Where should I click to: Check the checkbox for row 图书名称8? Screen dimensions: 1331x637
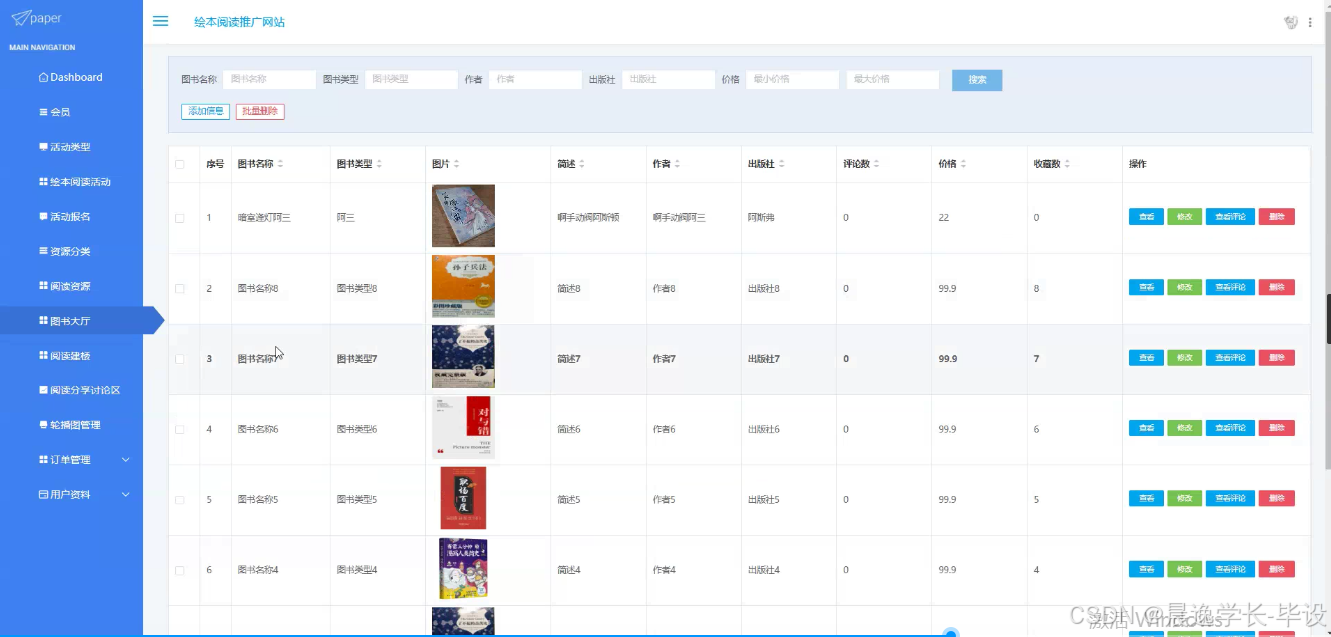[180, 288]
